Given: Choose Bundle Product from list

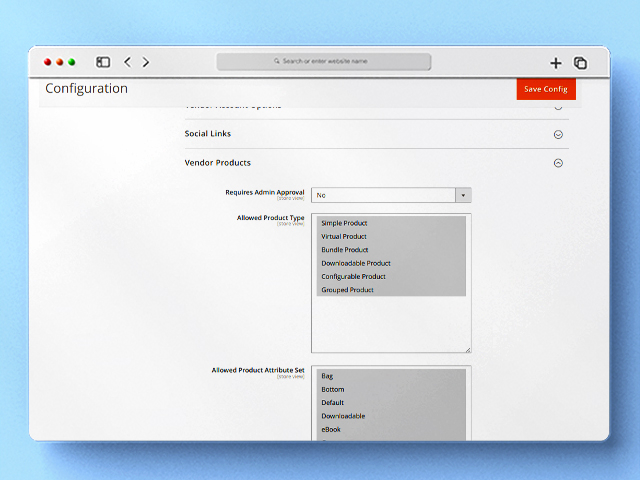Looking at the screenshot, I should pos(345,250).
